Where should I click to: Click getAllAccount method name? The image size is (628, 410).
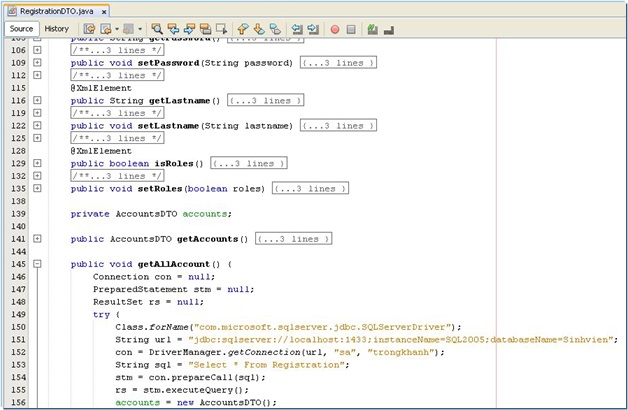(174, 264)
